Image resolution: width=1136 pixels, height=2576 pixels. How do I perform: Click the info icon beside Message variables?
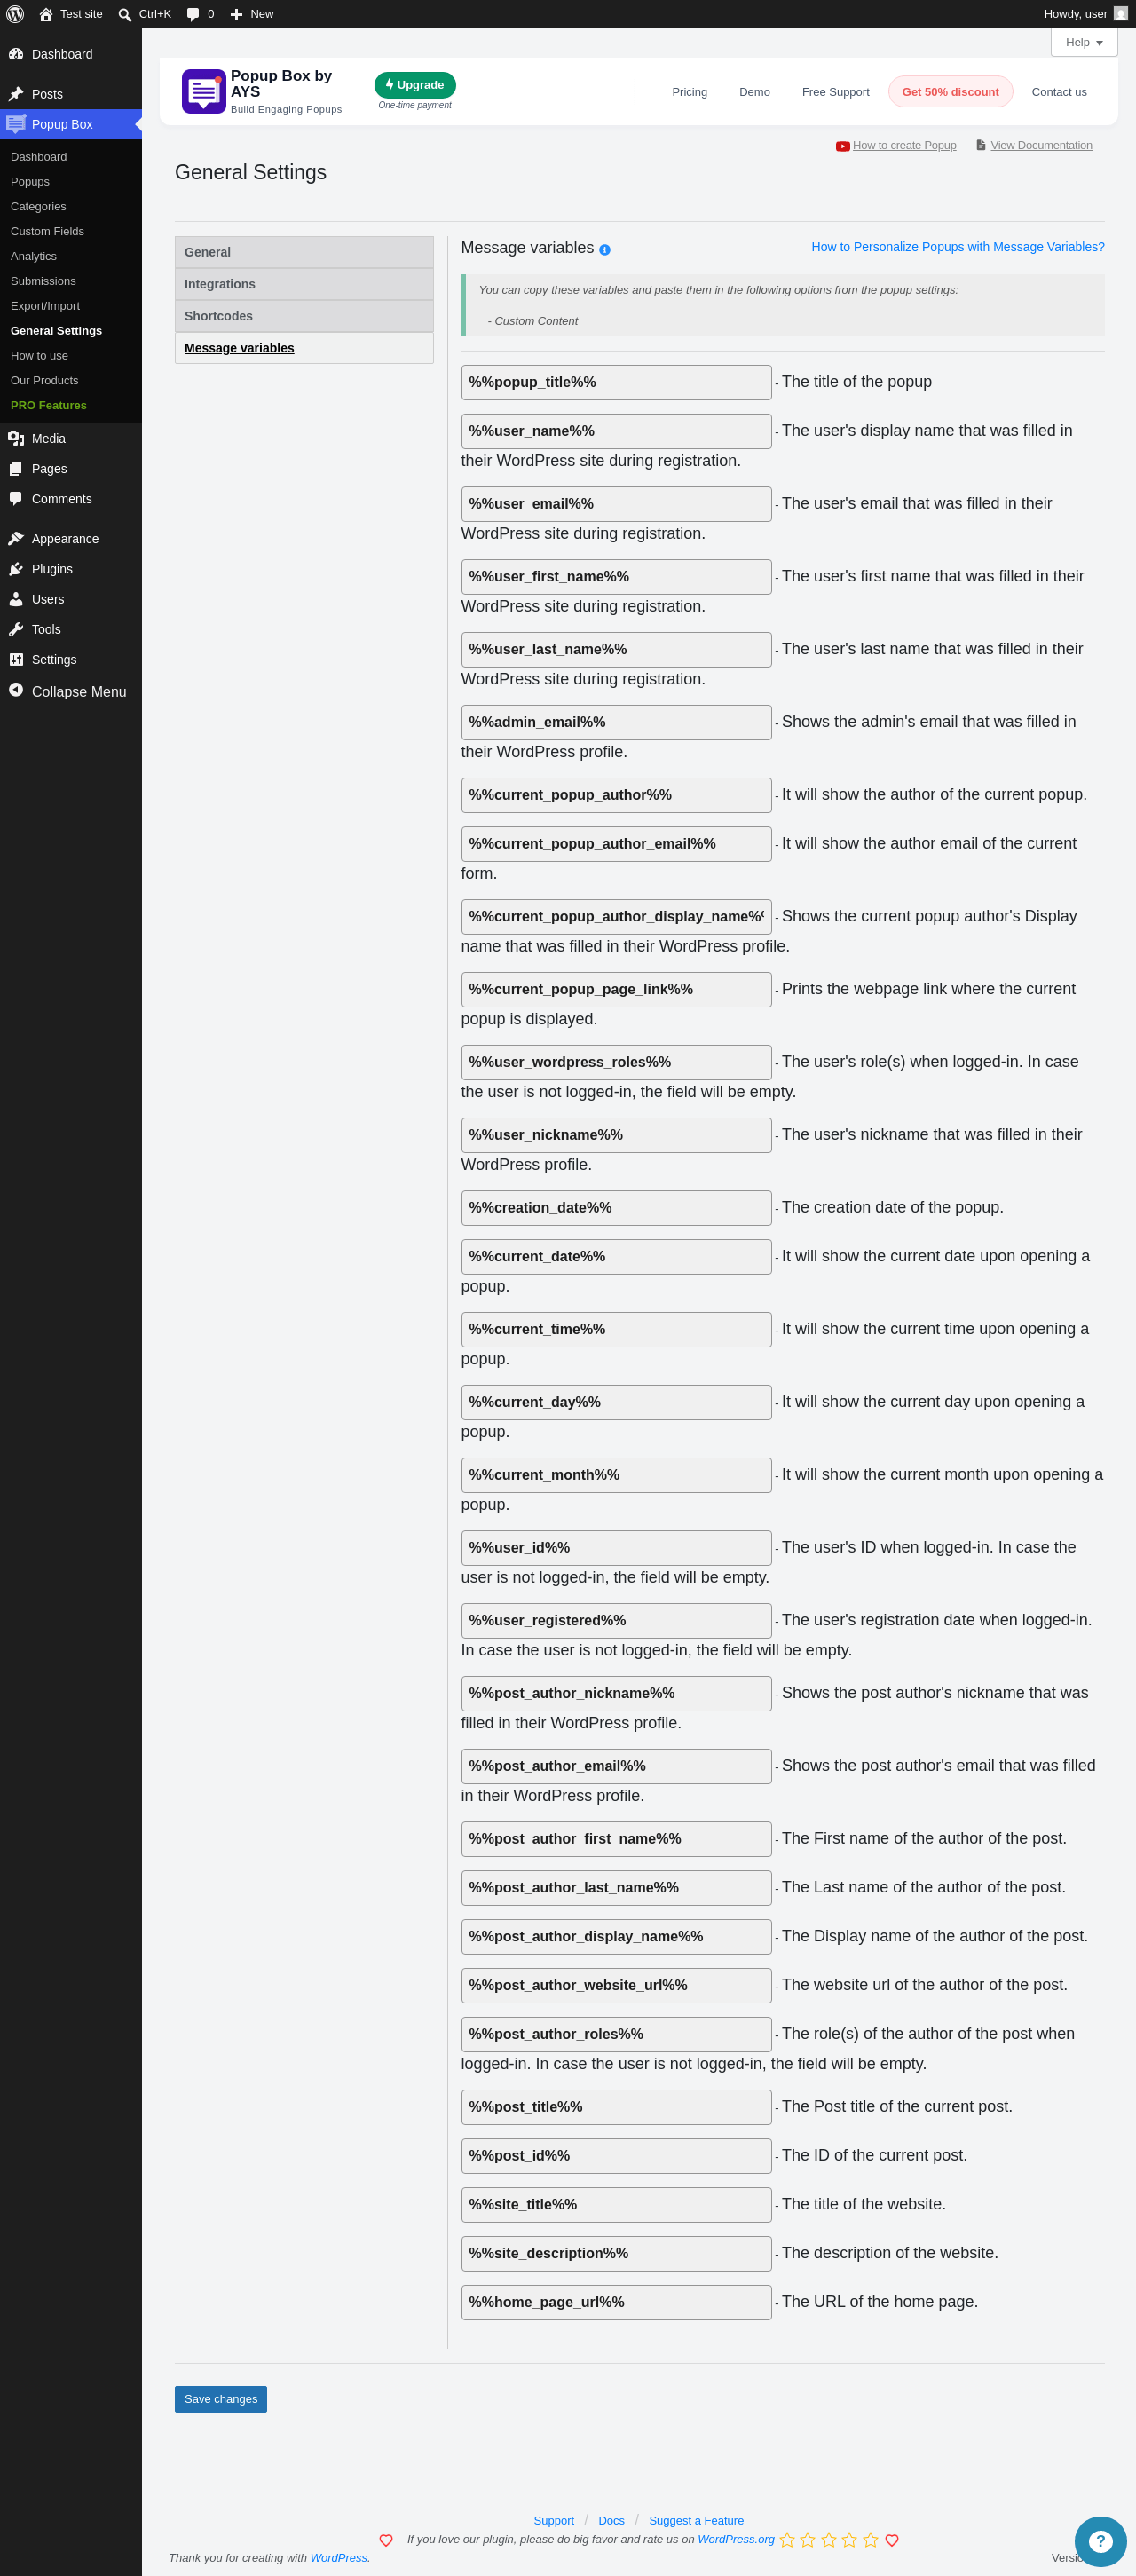pyautogui.click(x=604, y=250)
